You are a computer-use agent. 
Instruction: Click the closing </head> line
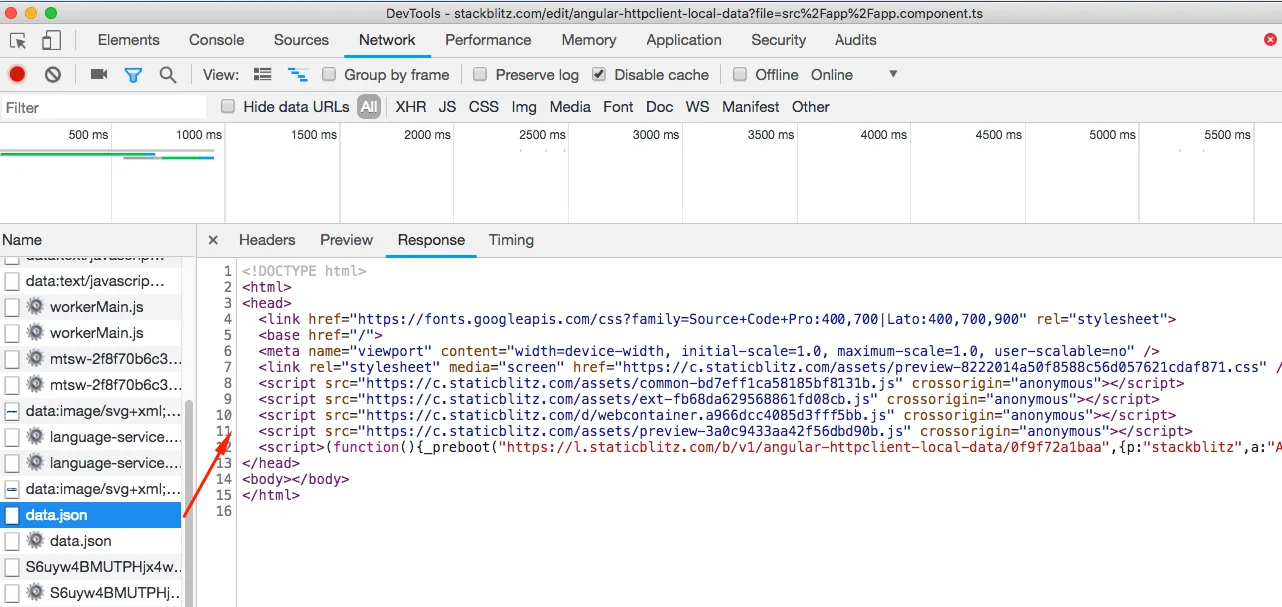click(270, 463)
